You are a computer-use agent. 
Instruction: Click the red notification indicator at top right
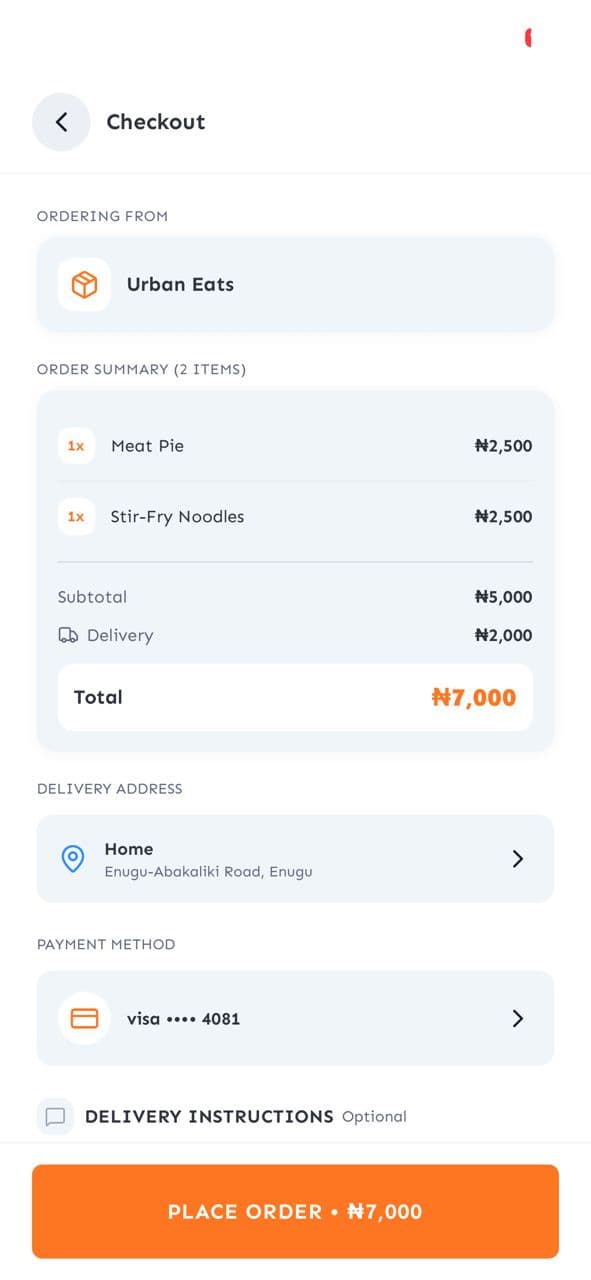tap(530, 37)
